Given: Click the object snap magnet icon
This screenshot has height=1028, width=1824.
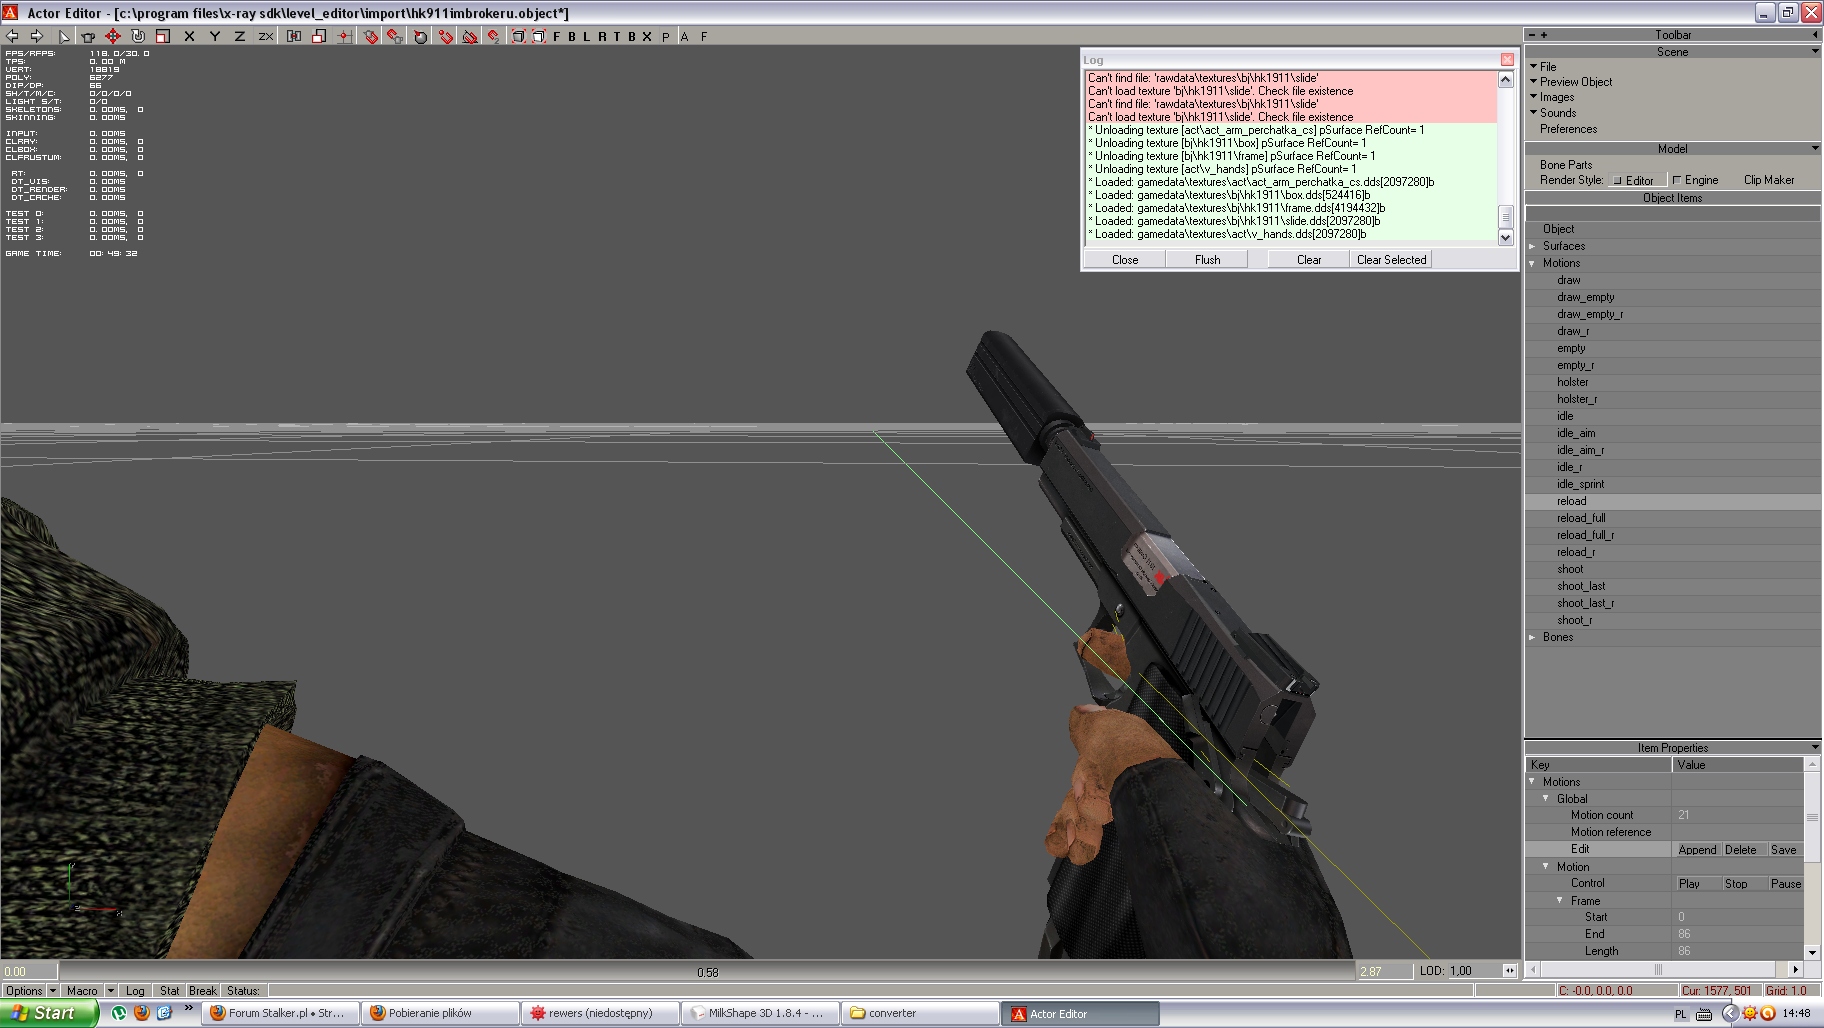Looking at the screenshot, I should (x=370, y=36).
